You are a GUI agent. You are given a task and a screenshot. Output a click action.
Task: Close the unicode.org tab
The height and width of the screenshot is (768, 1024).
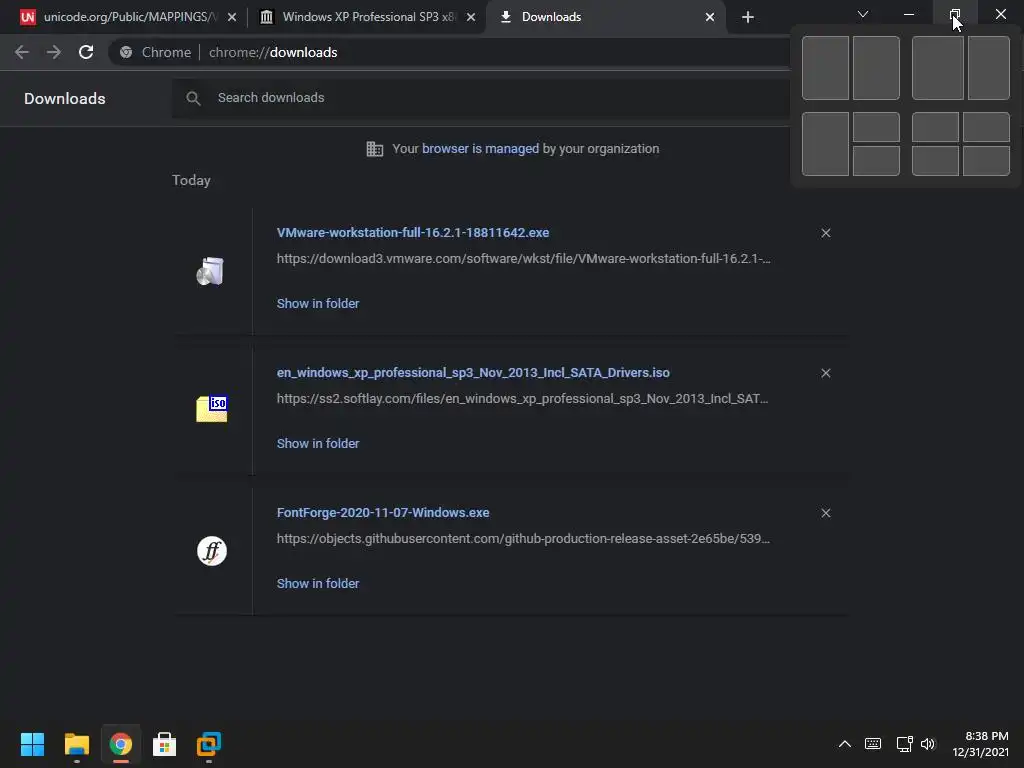tap(232, 17)
